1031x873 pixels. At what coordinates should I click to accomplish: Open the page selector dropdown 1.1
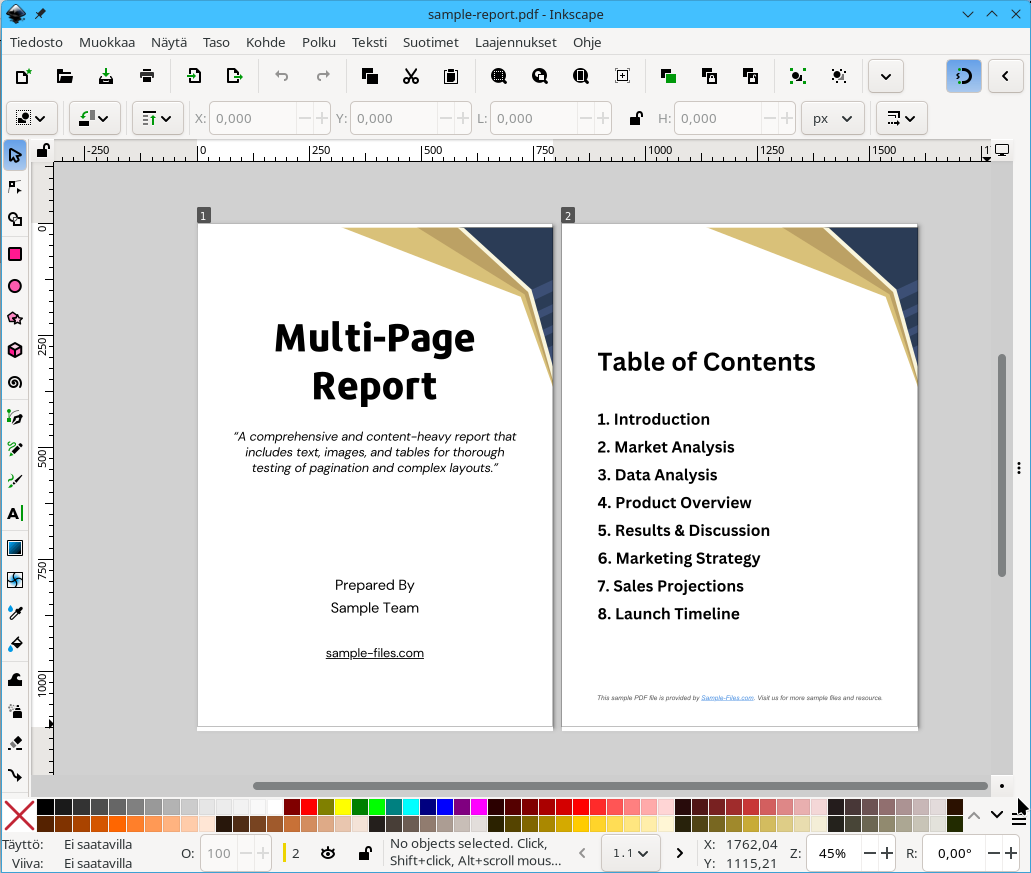[x=630, y=853]
